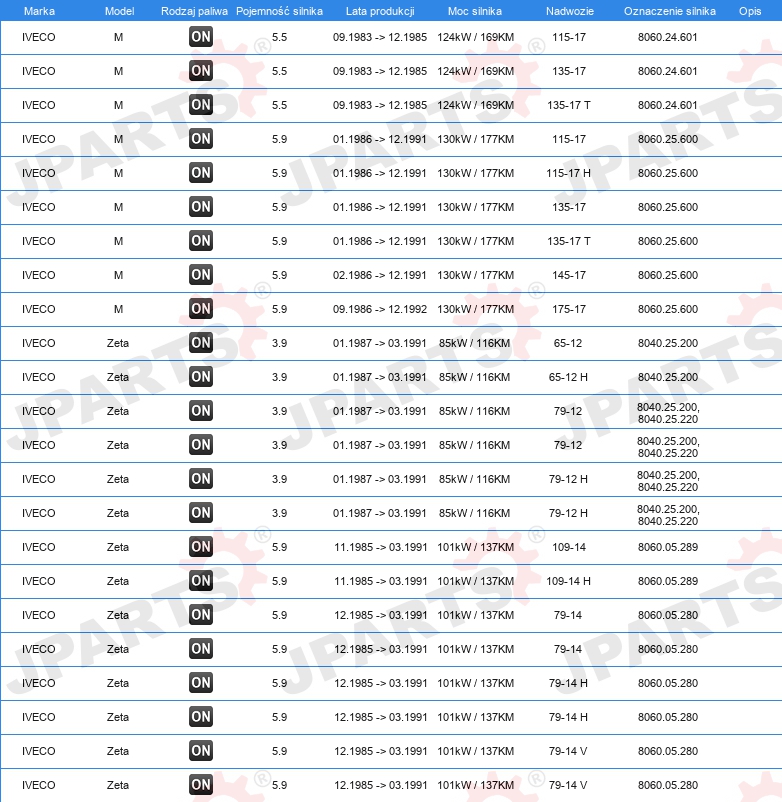The height and width of the screenshot is (802, 782).
Task: Click the body type cell 115-17 H
Action: [x=568, y=173]
